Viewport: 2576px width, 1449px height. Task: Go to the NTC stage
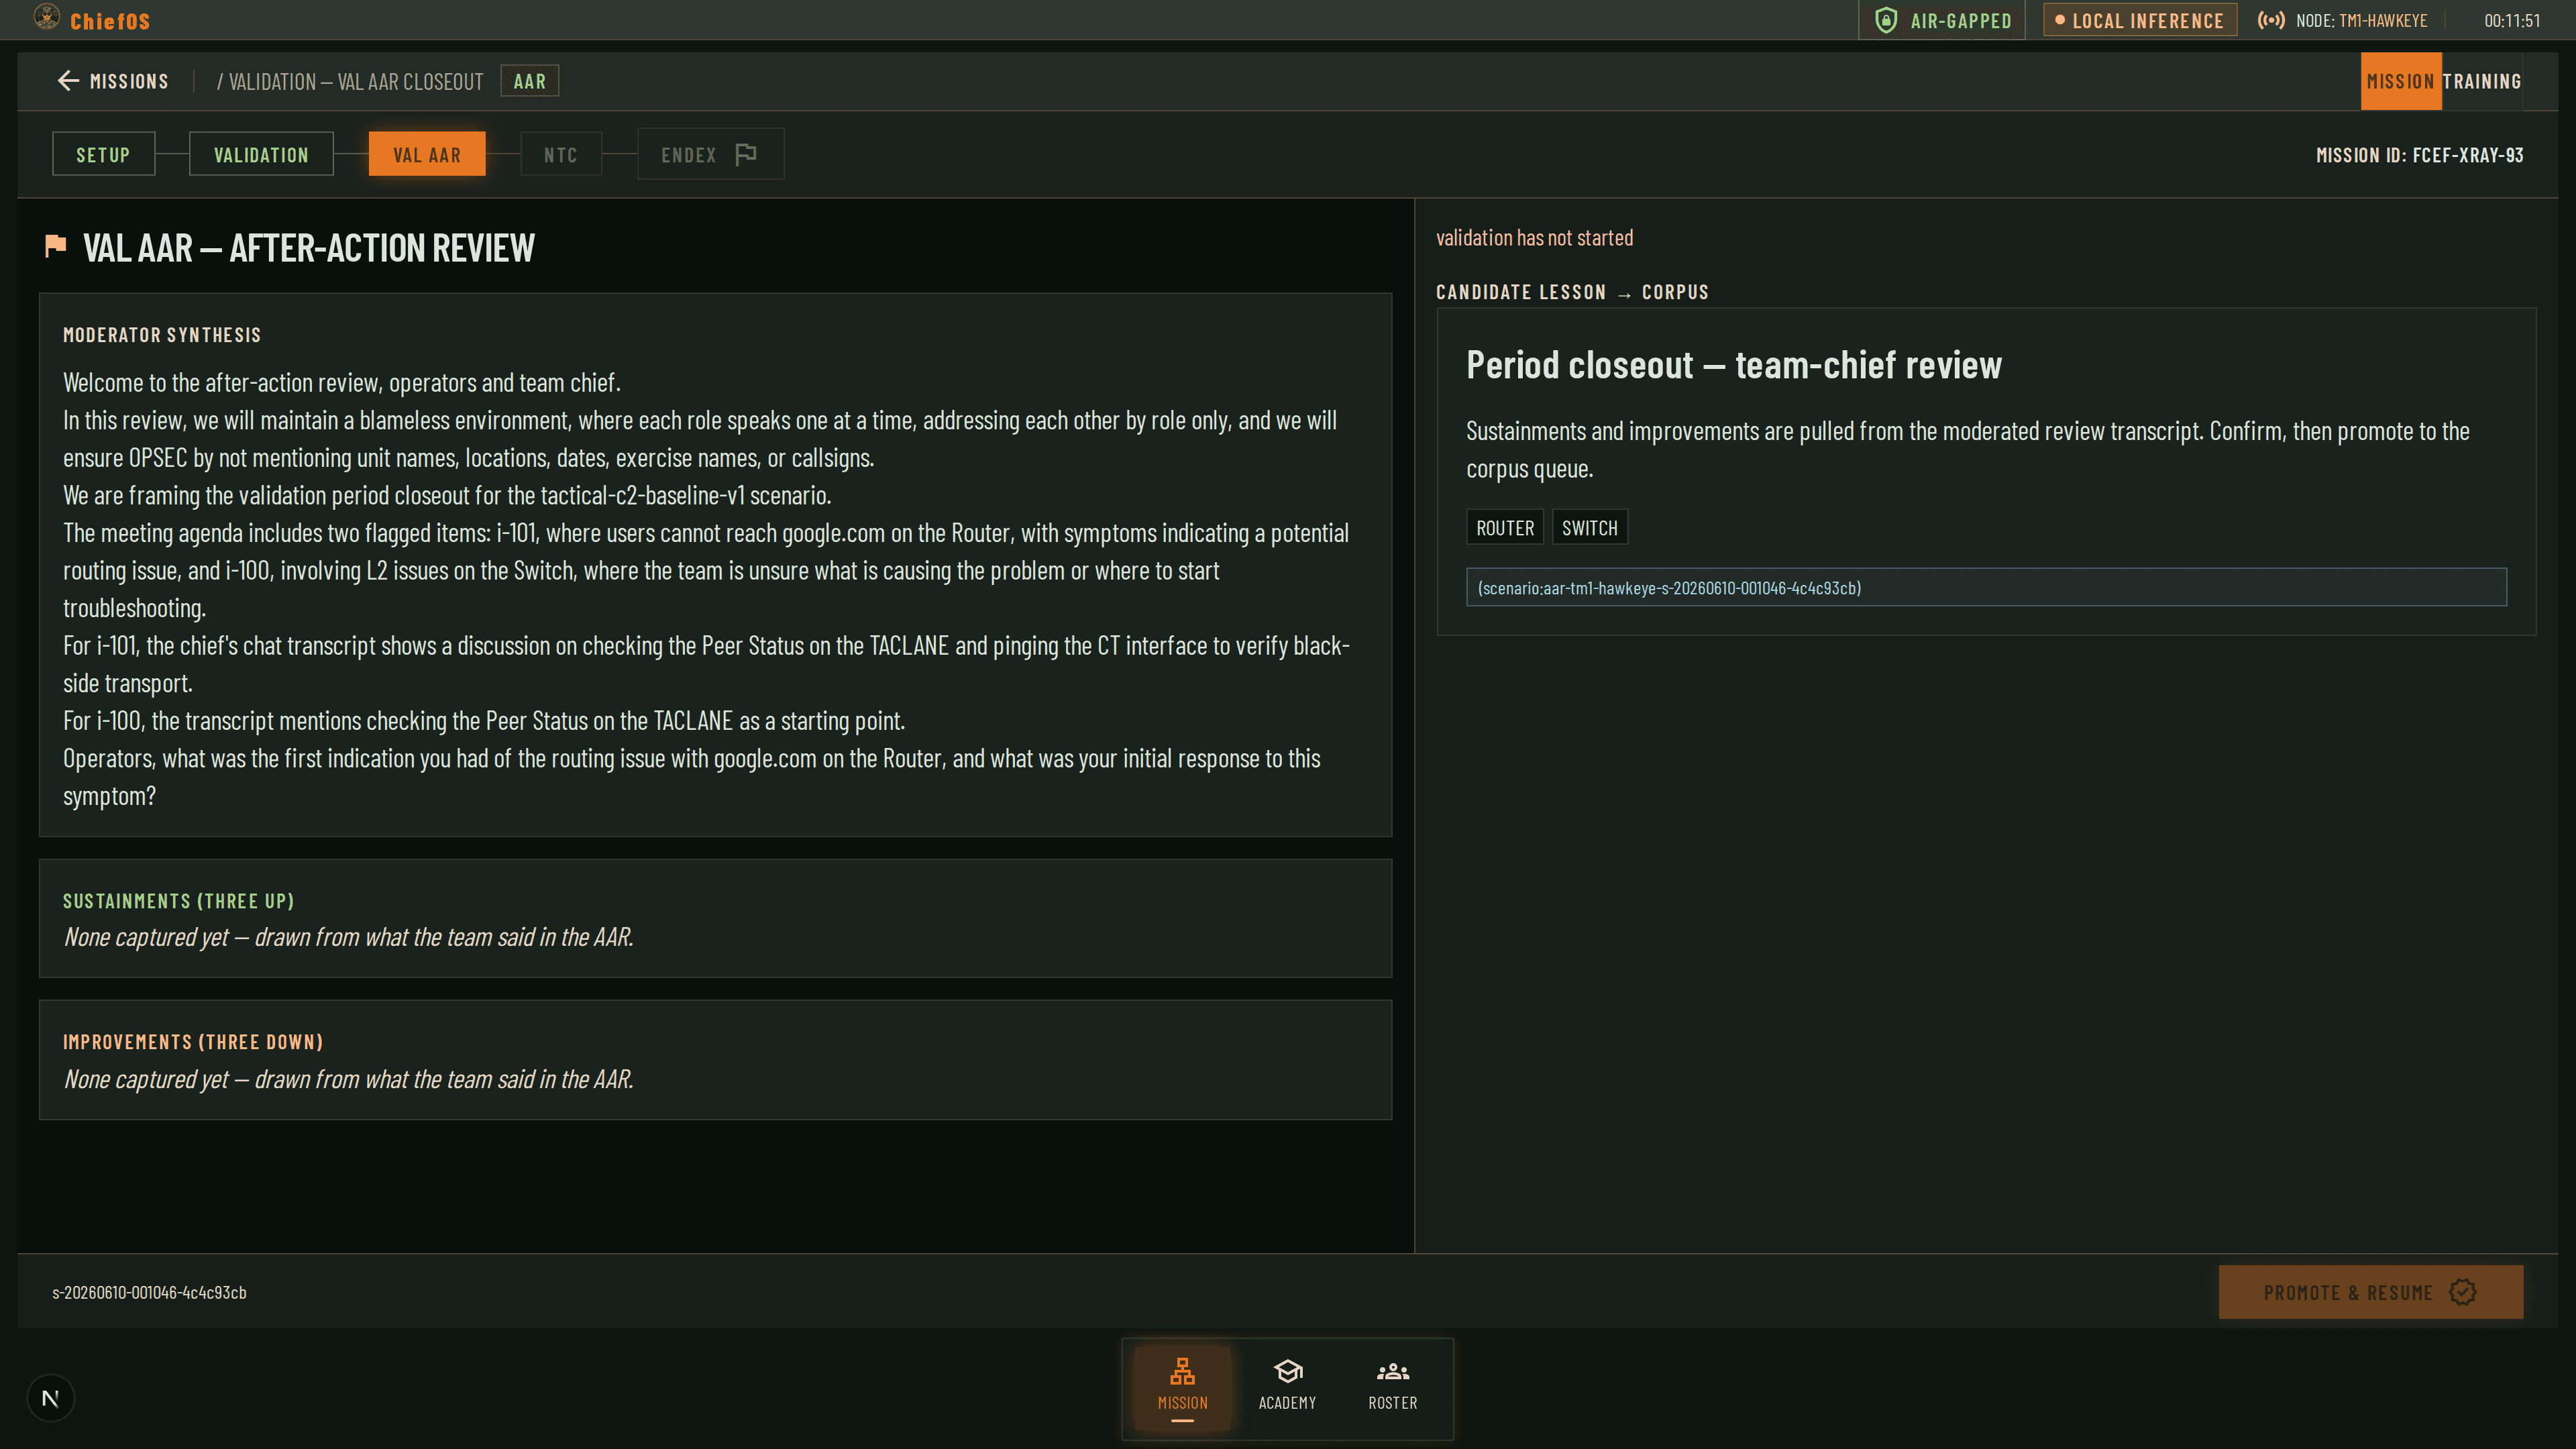tap(560, 154)
